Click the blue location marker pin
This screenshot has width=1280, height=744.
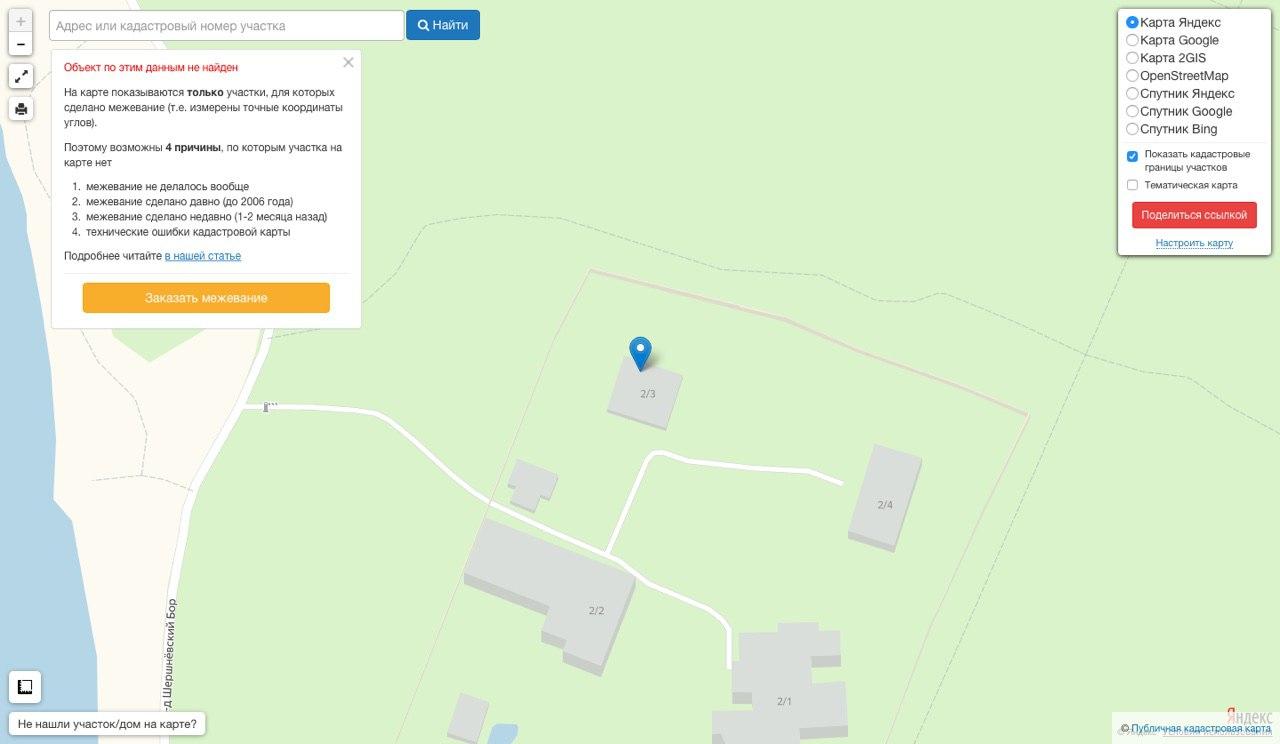coord(640,354)
